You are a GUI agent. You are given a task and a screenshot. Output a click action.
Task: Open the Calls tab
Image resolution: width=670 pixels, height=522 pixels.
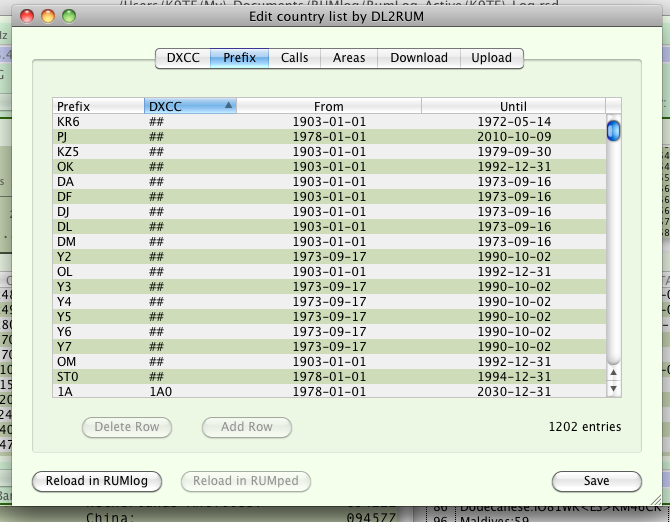point(294,58)
